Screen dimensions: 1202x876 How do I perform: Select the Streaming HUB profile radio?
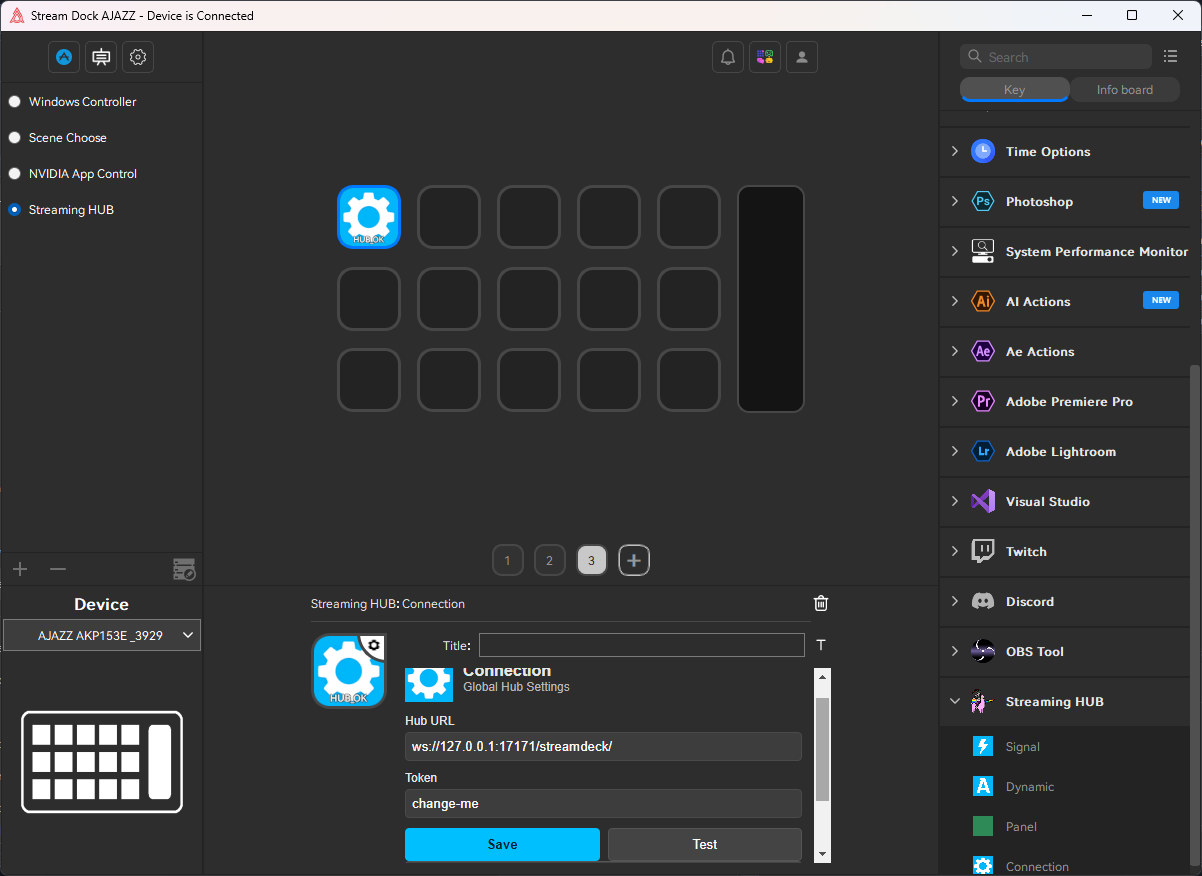coord(14,209)
